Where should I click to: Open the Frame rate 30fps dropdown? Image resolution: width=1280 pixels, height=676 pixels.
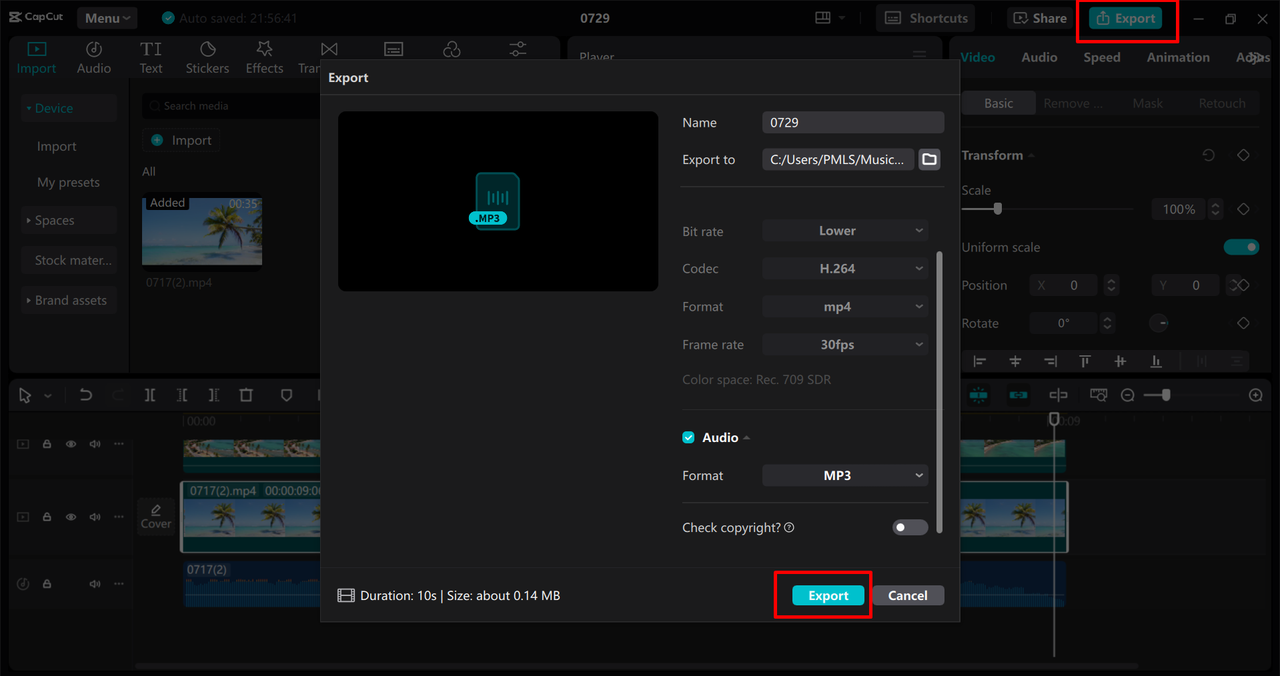click(x=845, y=345)
